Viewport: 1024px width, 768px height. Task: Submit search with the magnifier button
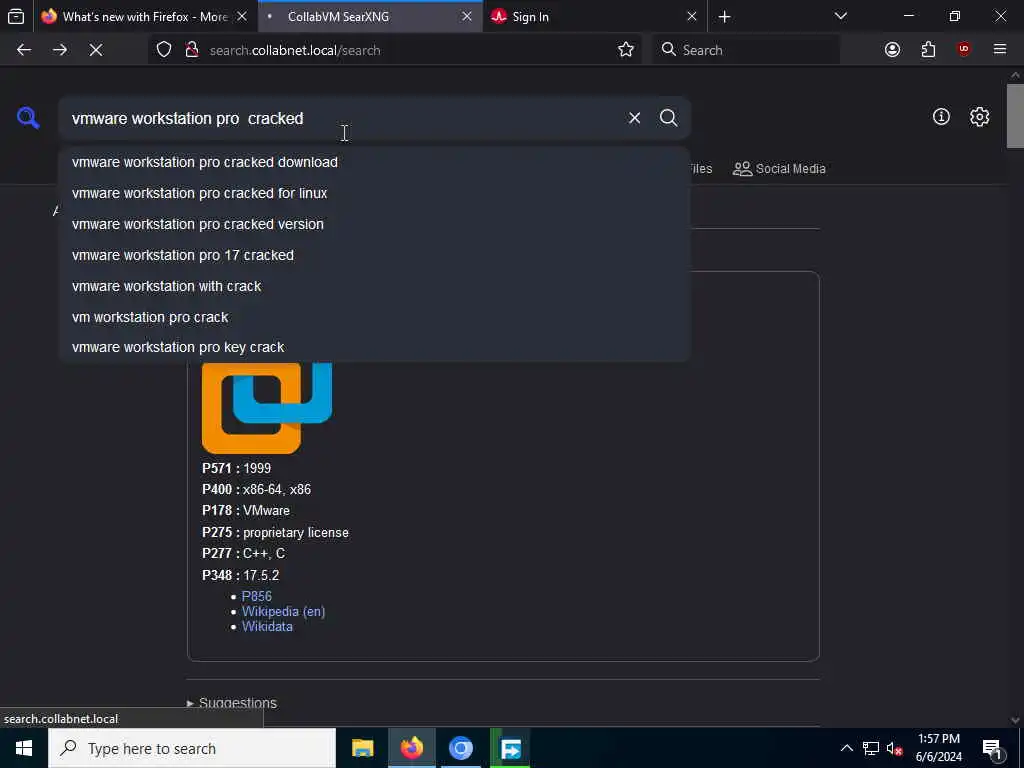pyautogui.click(x=668, y=118)
